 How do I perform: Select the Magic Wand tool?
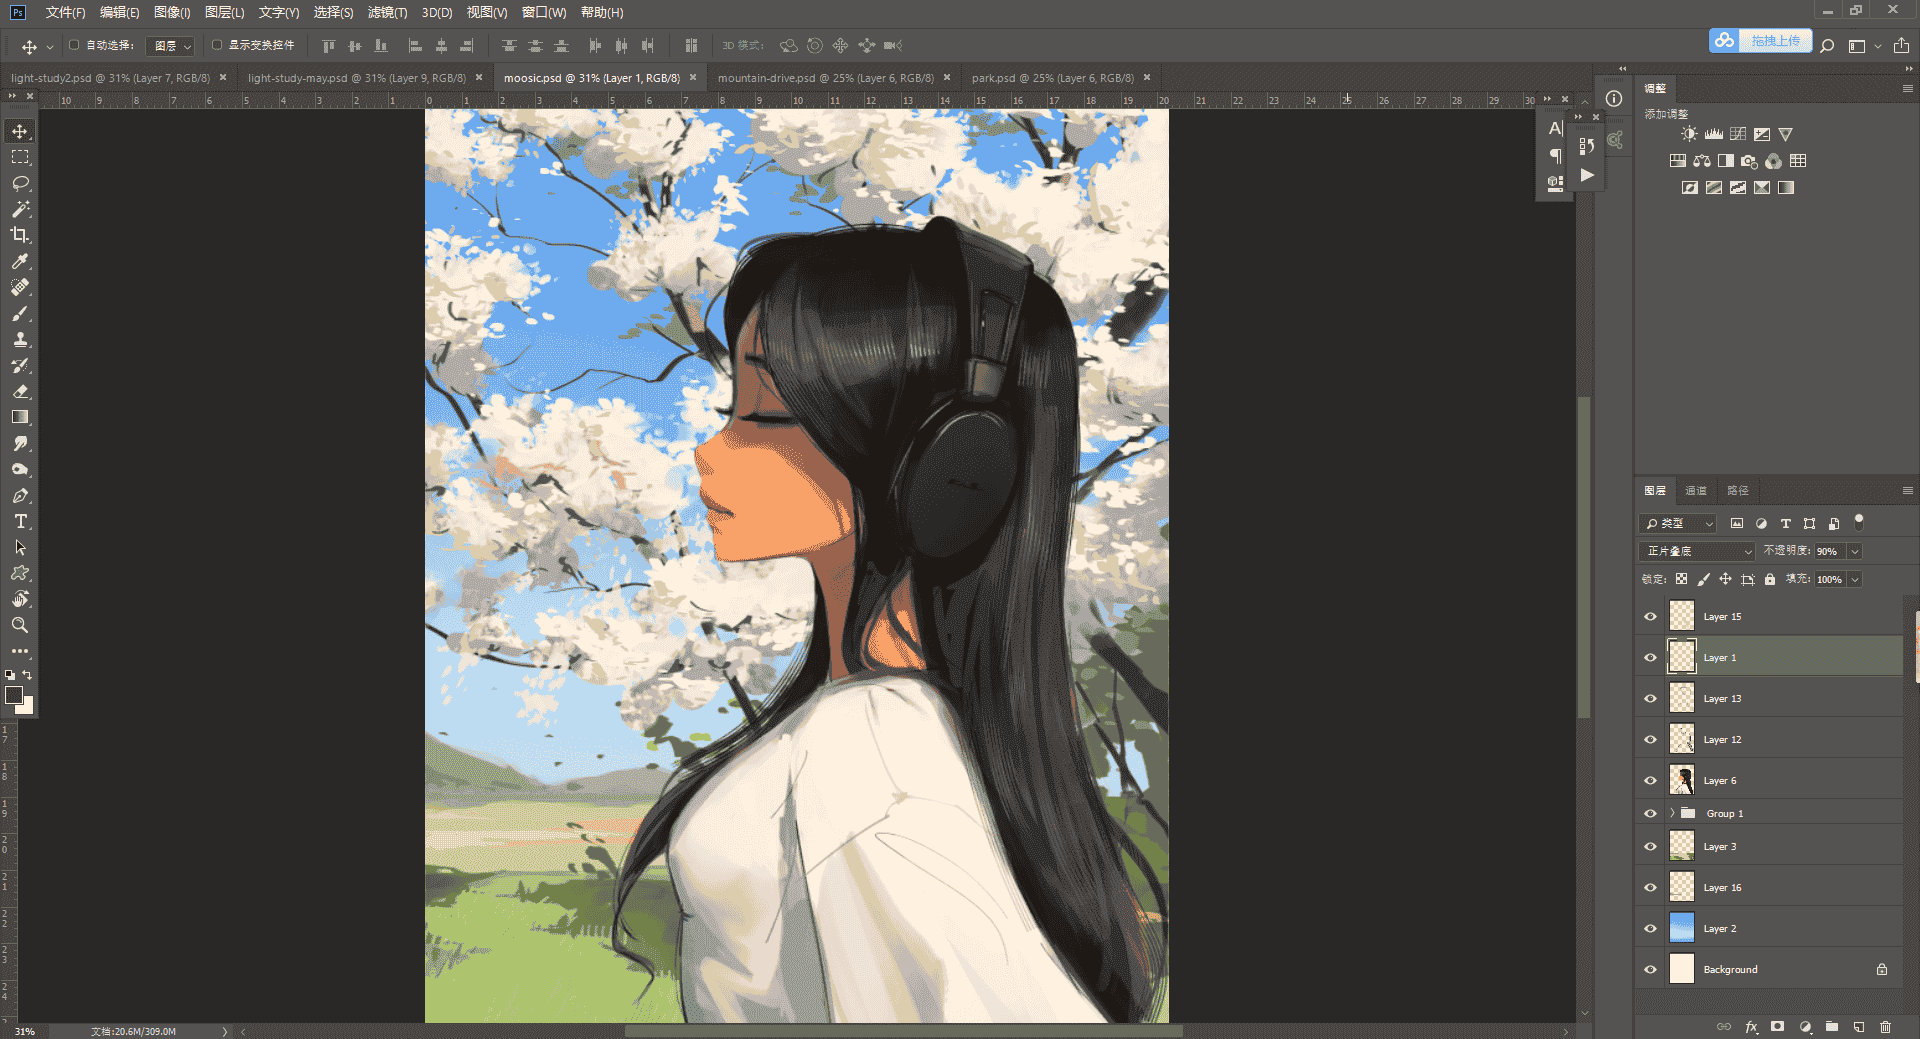pyautogui.click(x=20, y=209)
